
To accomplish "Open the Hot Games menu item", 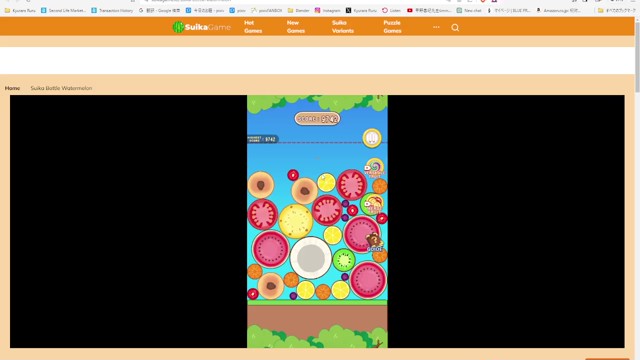I will [x=253, y=27].
